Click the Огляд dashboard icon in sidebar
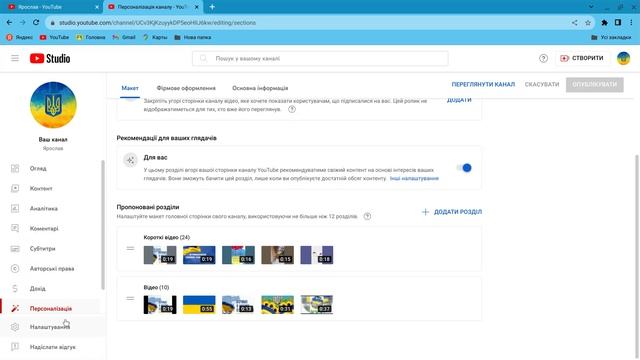The image size is (640, 360). tap(15, 168)
